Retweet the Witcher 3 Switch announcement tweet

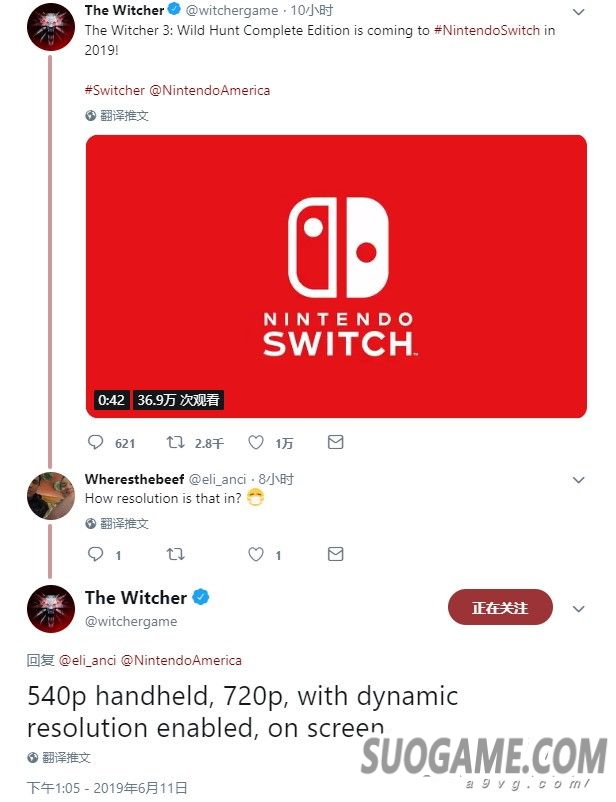click(175, 442)
